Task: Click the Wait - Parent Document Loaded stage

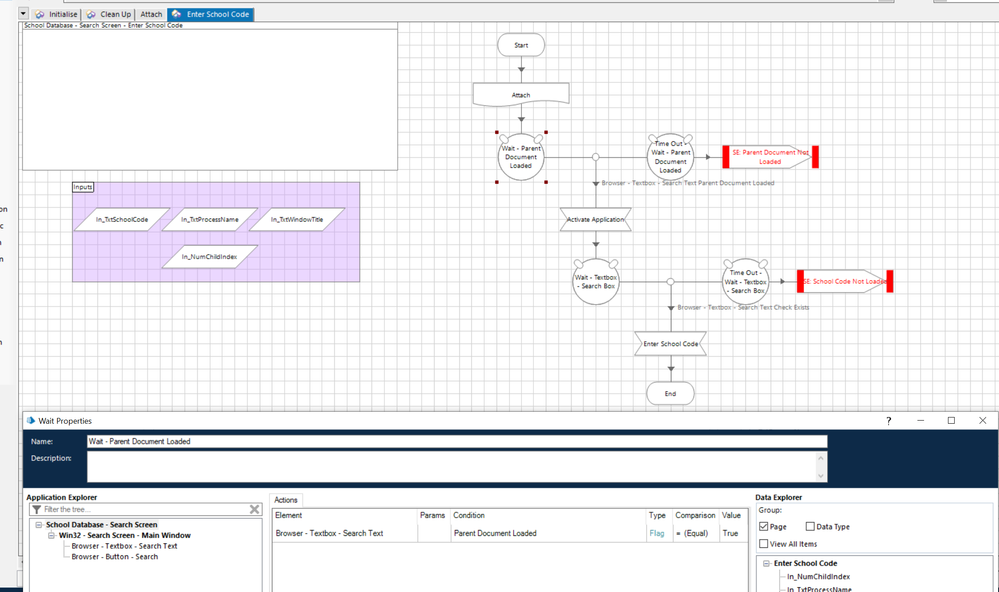Action: tap(520, 157)
